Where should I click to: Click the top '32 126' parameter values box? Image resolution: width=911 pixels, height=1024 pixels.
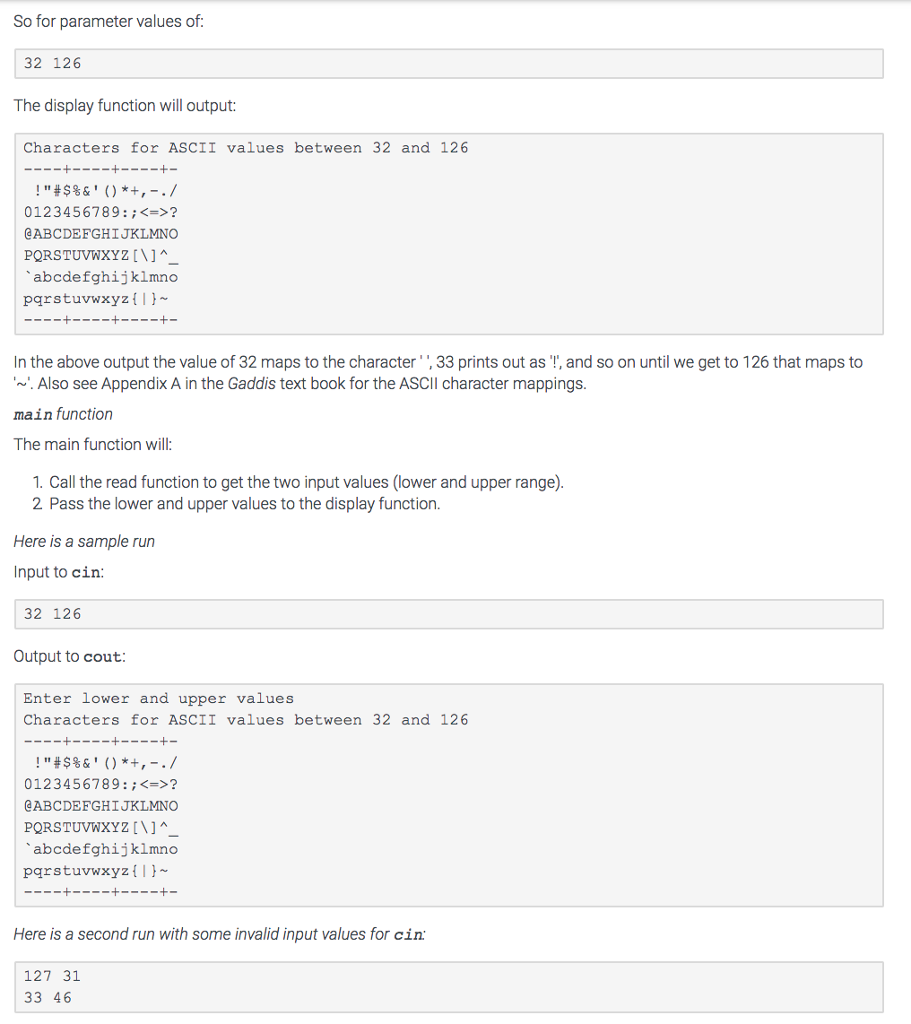click(x=449, y=63)
